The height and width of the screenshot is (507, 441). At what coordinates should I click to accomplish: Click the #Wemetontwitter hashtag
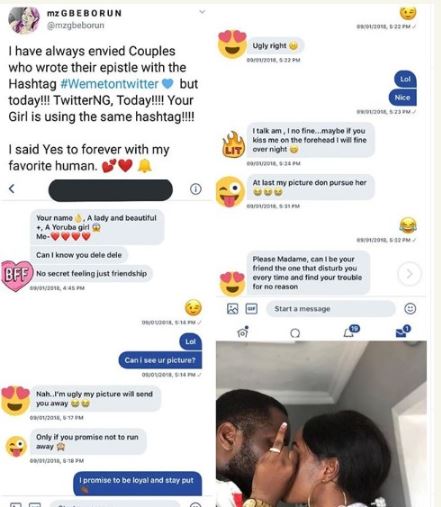coord(109,84)
